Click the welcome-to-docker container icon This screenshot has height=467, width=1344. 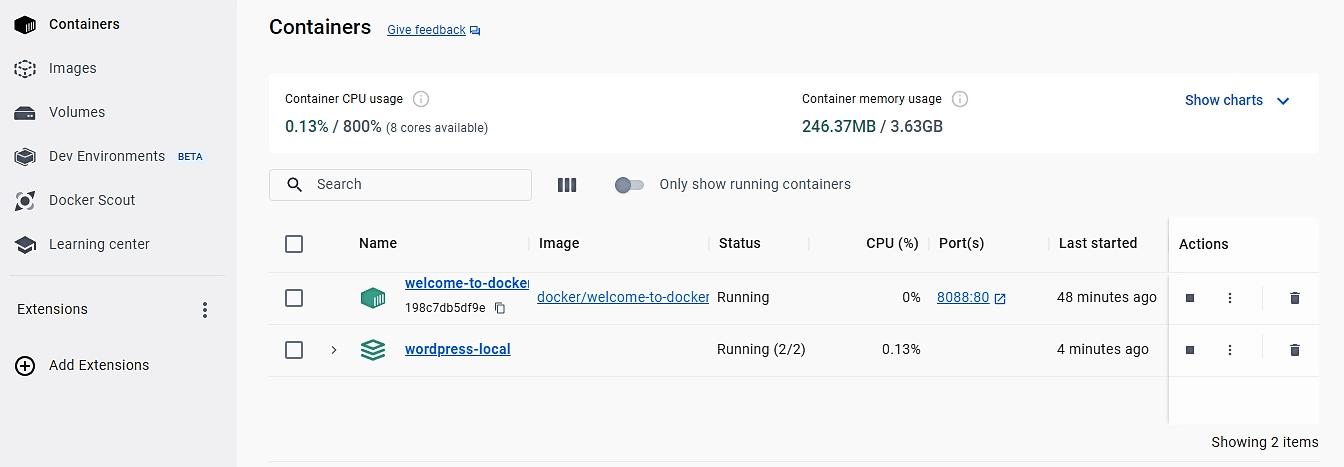(373, 298)
